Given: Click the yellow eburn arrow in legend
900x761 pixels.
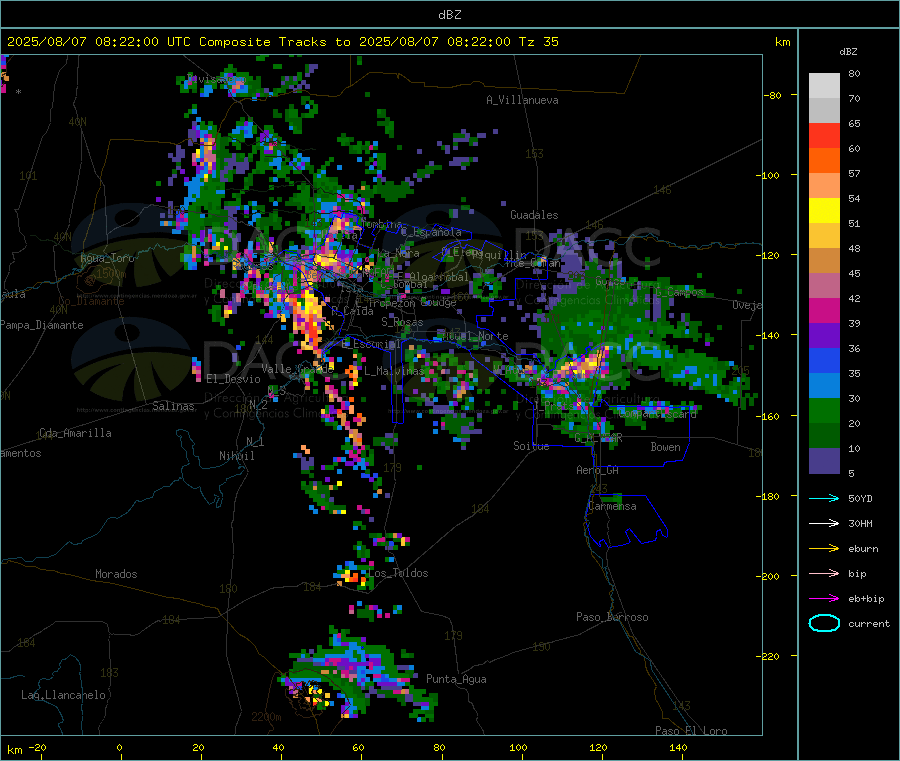Looking at the screenshot, I should [824, 549].
